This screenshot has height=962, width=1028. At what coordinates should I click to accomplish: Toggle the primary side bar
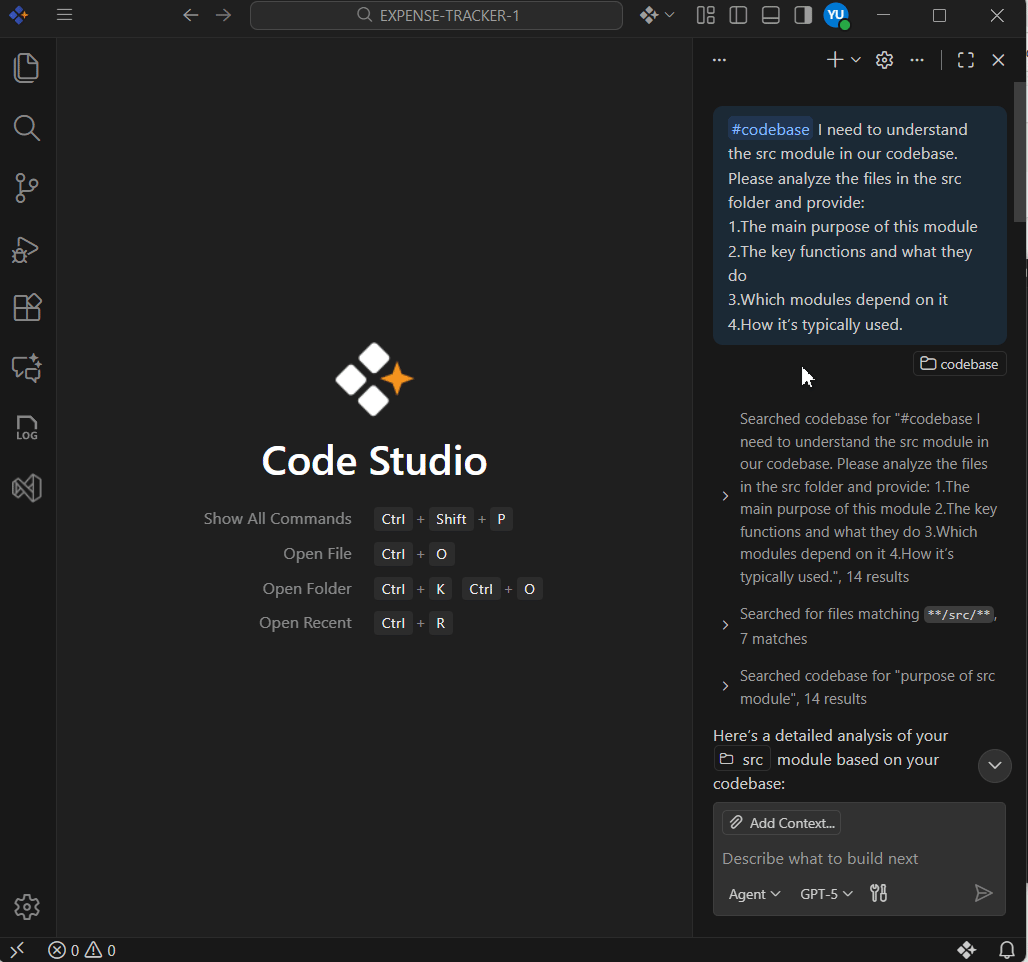point(738,15)
